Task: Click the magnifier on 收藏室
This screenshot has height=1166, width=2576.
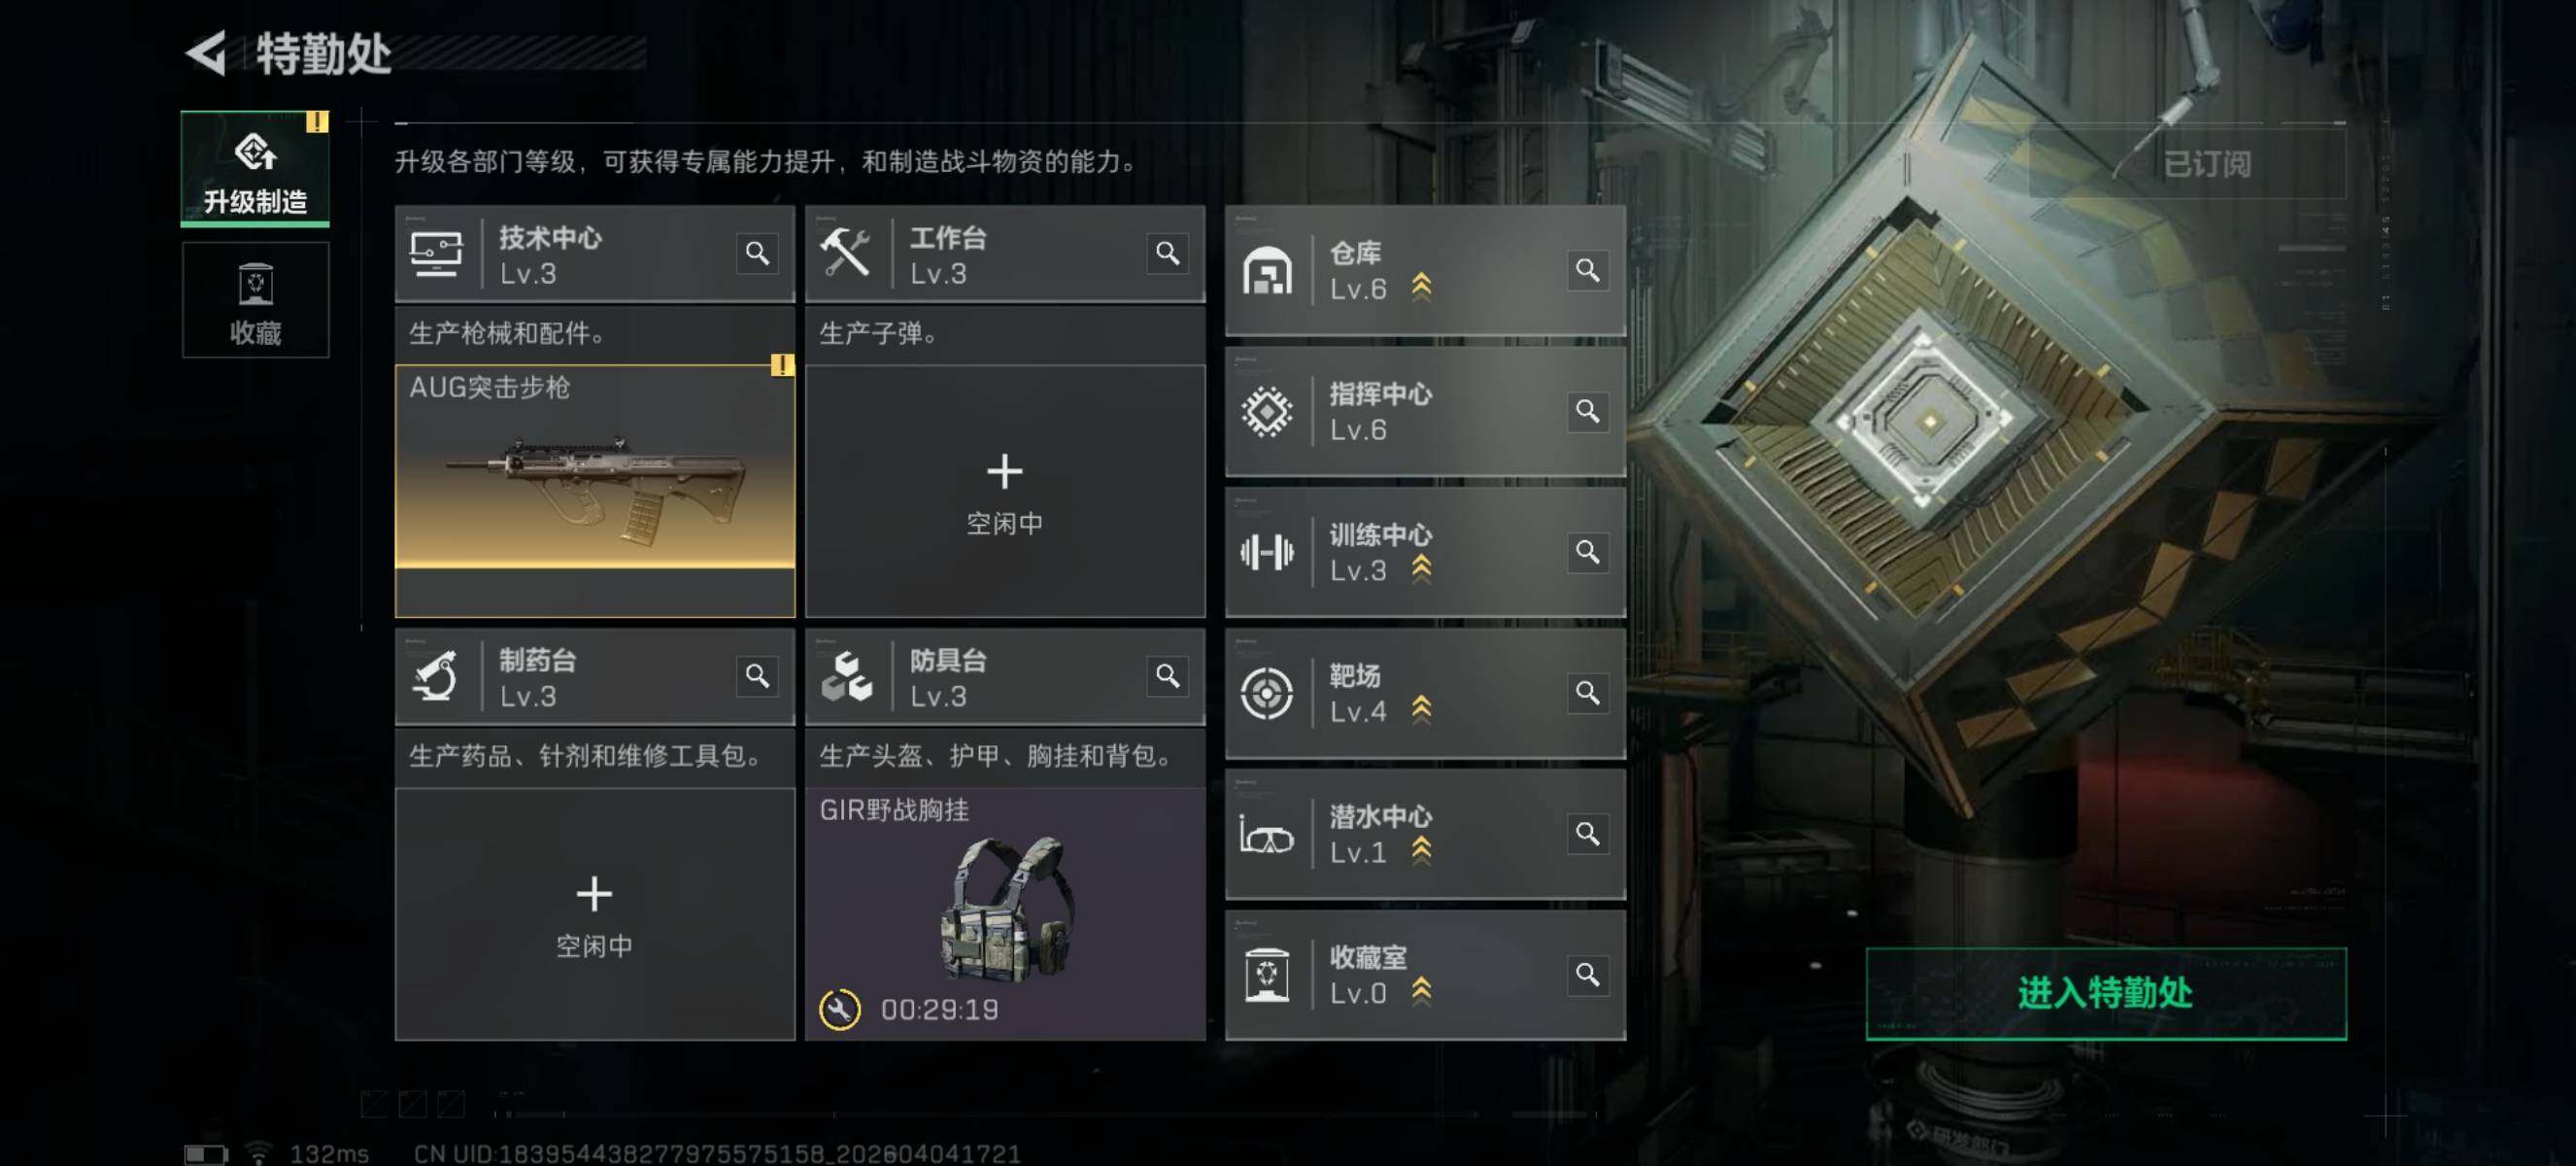Action: tap(1587, 975)
